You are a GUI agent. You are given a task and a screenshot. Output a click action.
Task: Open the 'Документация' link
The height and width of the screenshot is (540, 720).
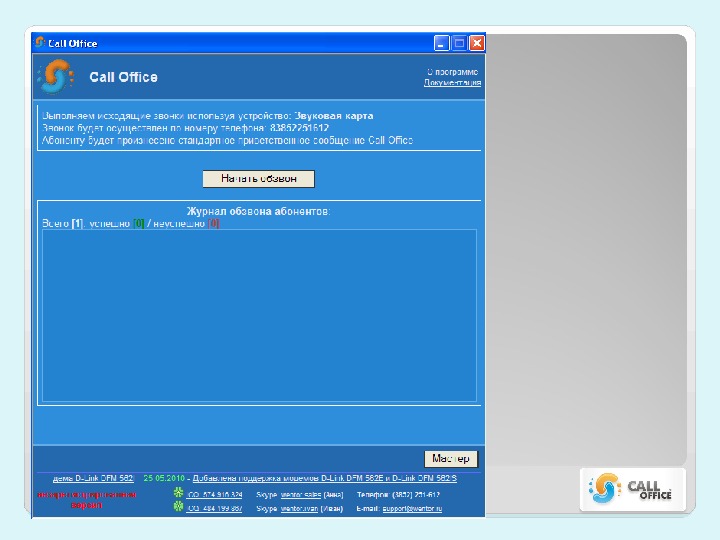click(x=452, y=83)
